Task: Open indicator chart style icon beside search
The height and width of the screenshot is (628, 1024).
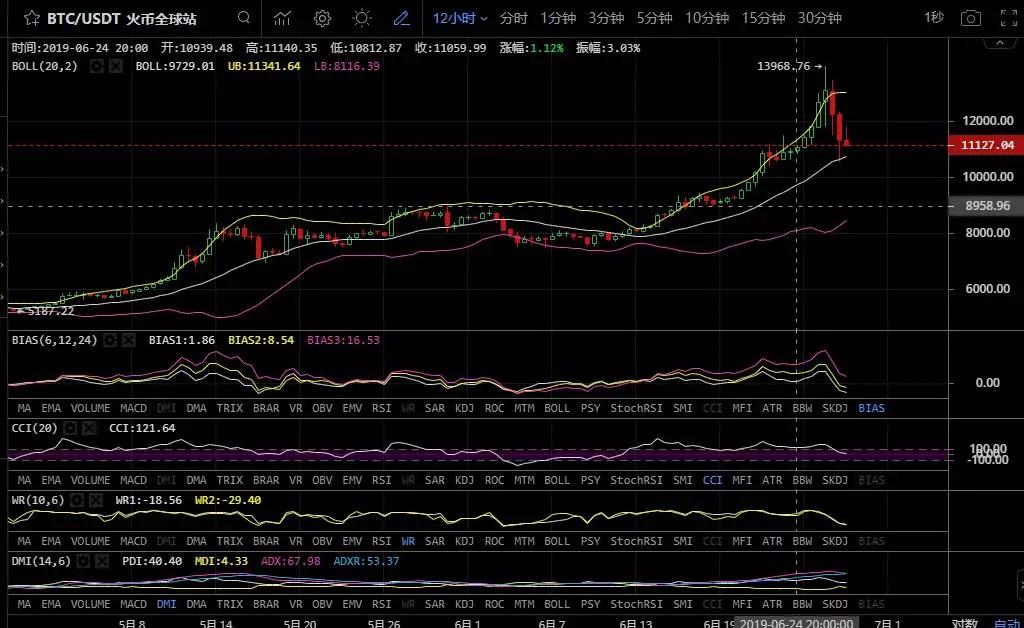Action: pyautogui.click(x=282, y=17)
